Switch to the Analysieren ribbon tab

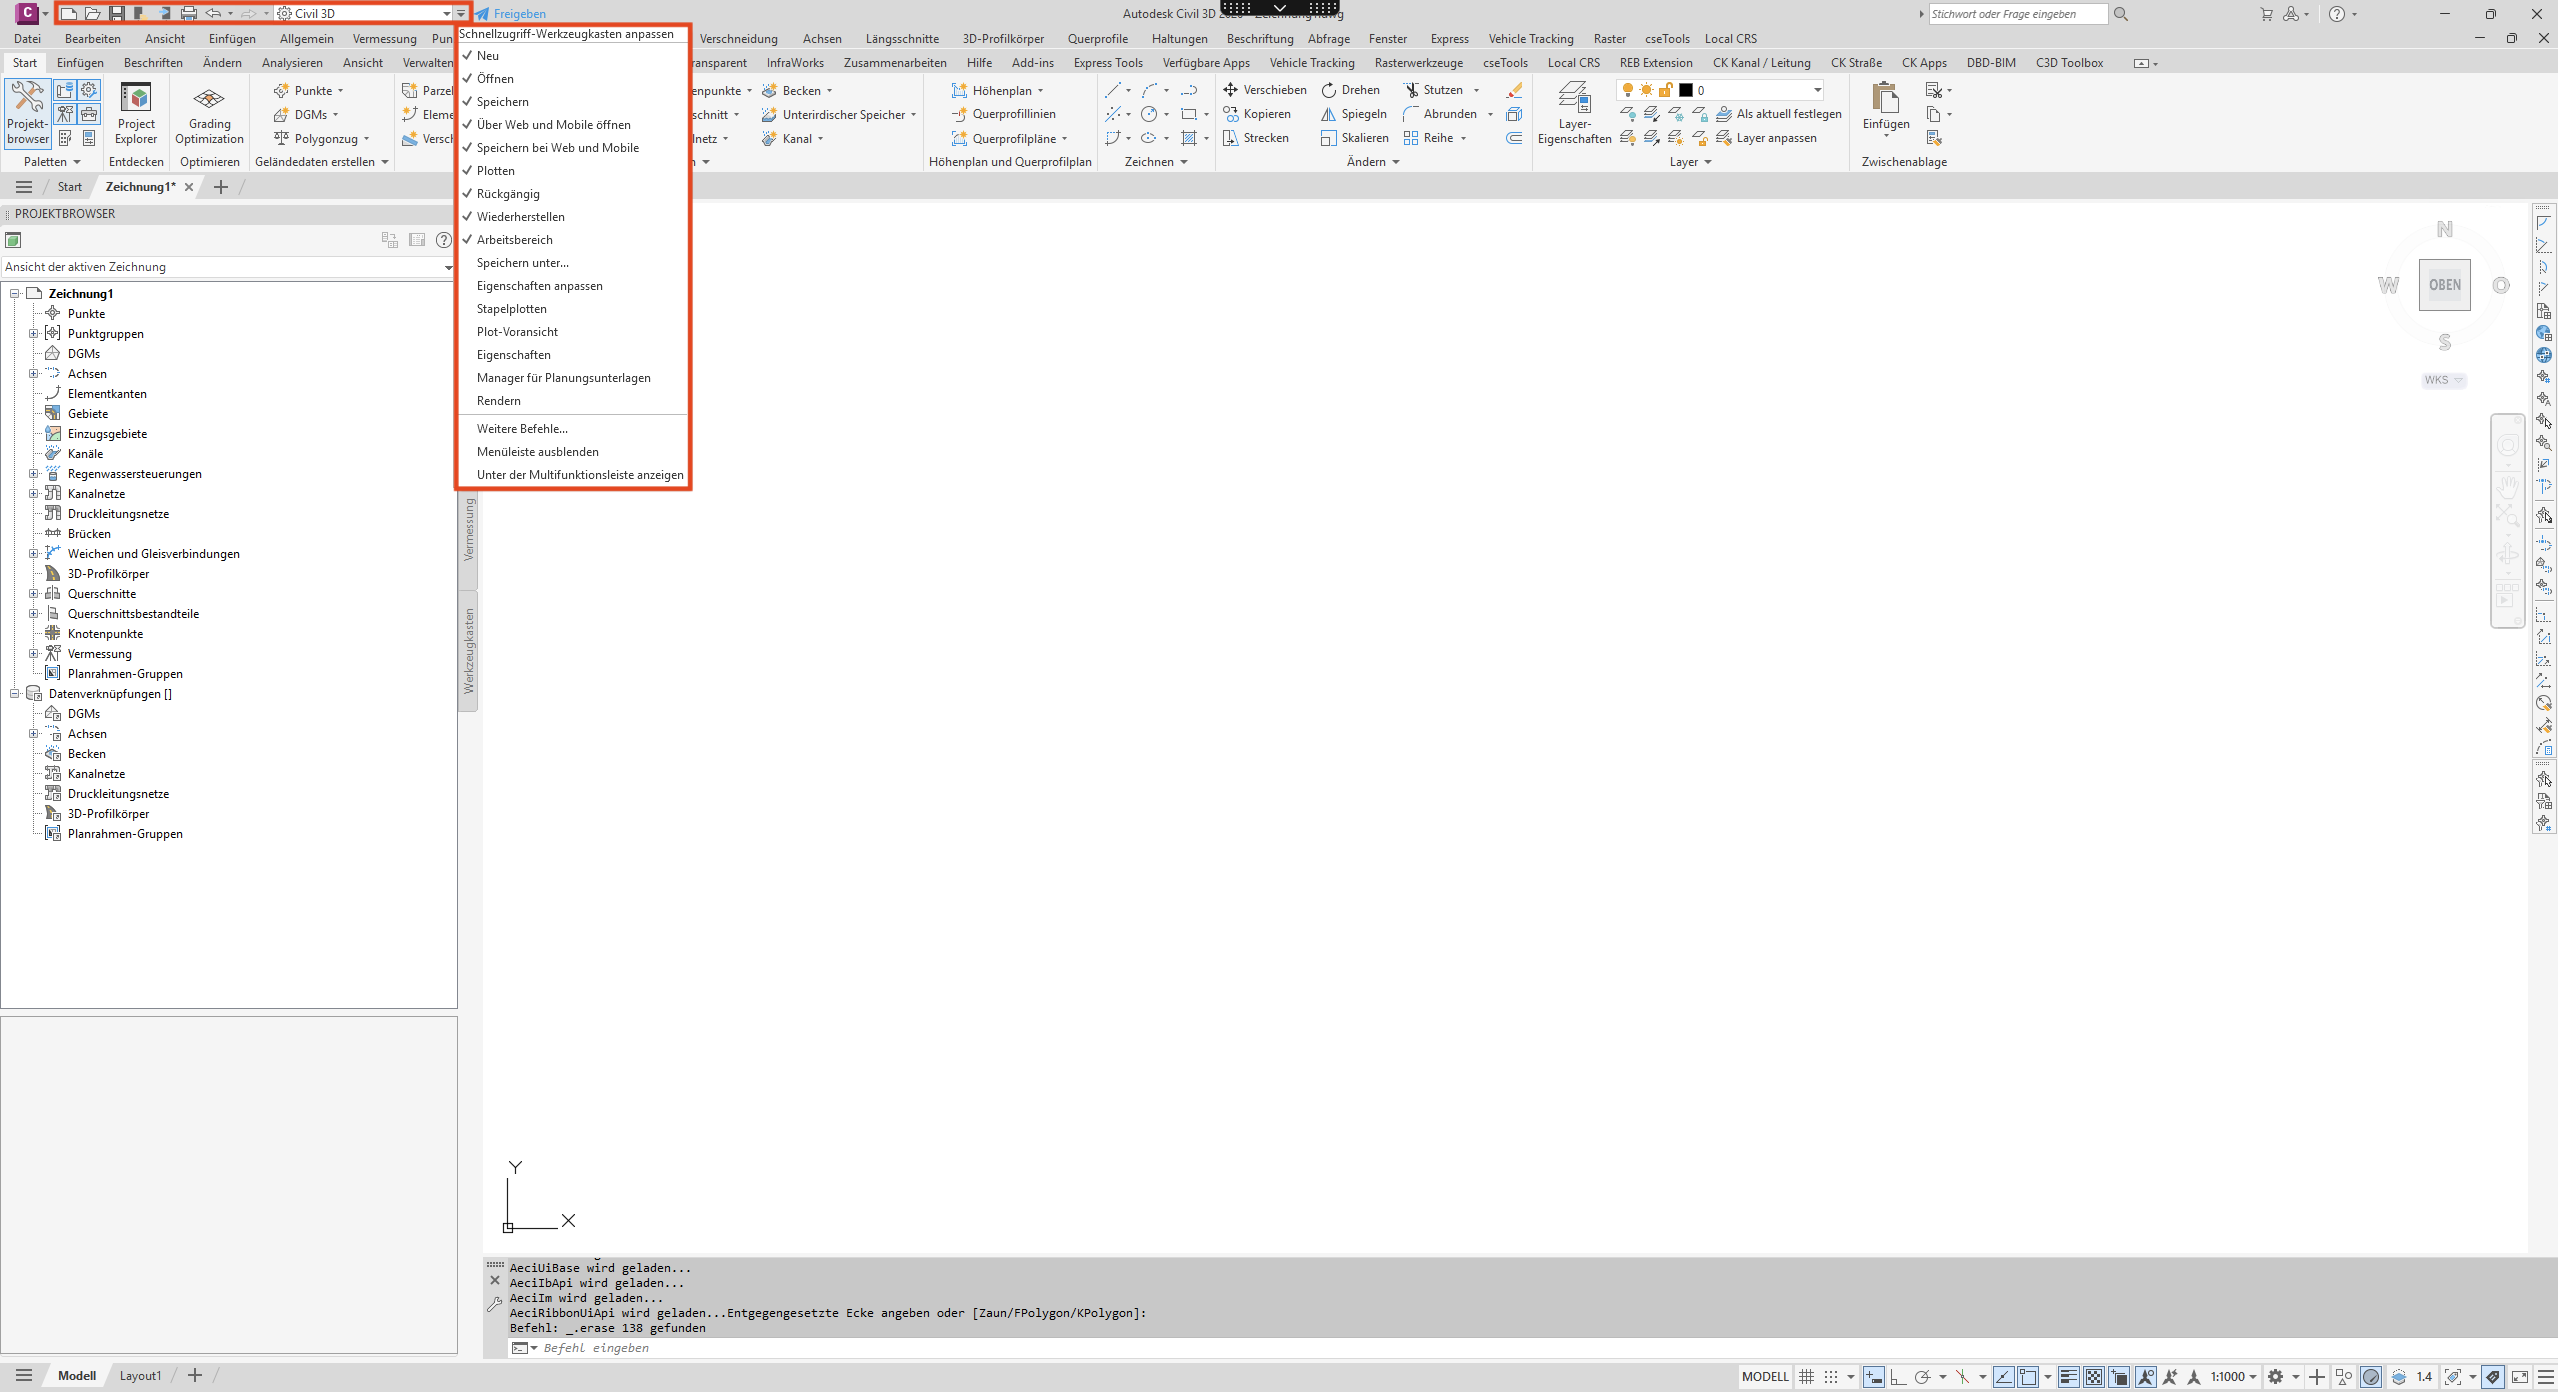(x=292, y=63)
